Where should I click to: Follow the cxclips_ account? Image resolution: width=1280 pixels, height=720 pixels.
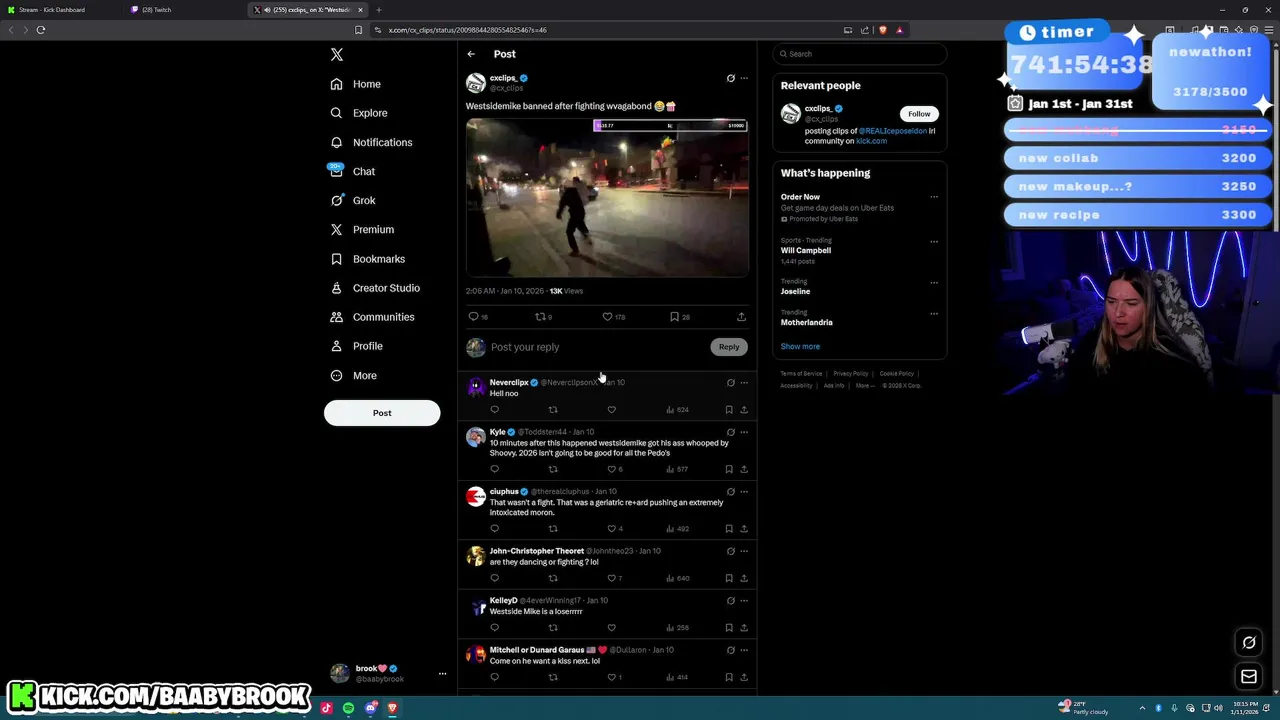[919, 114]
